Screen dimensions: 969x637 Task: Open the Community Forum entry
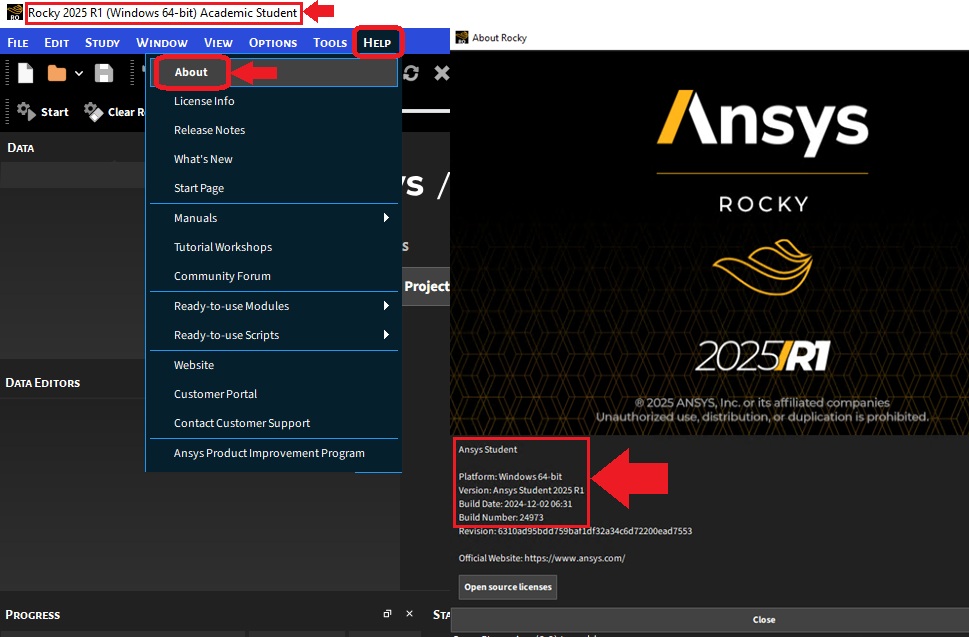point(274,276)
